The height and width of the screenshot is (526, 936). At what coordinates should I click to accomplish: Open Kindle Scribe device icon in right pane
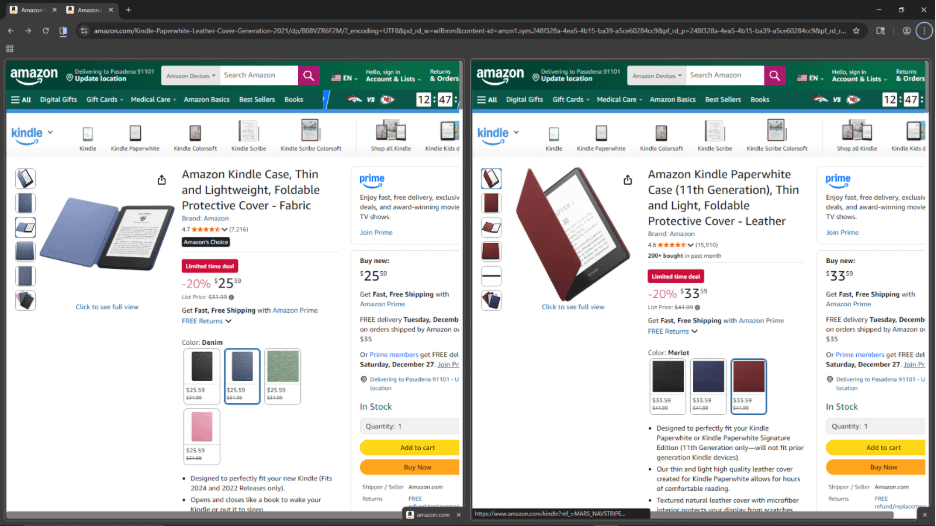click(x=715, y=136)
